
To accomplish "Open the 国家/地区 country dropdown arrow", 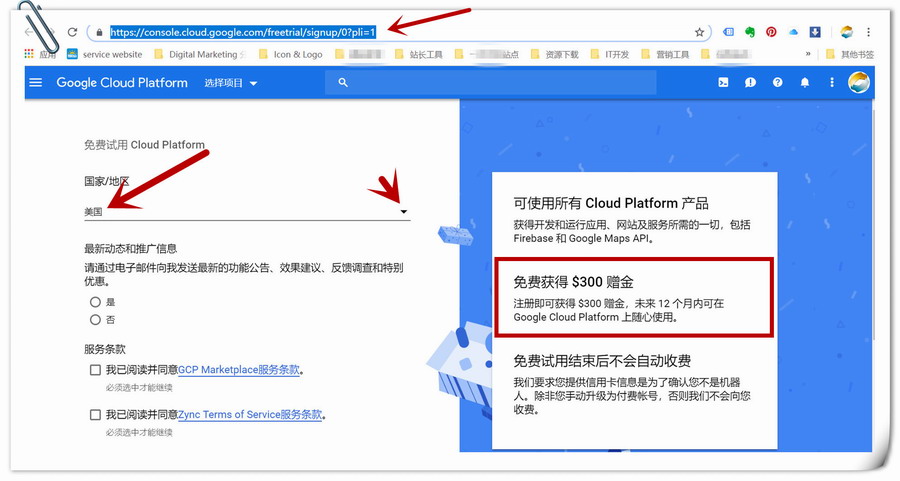I will tap(404, 212).
